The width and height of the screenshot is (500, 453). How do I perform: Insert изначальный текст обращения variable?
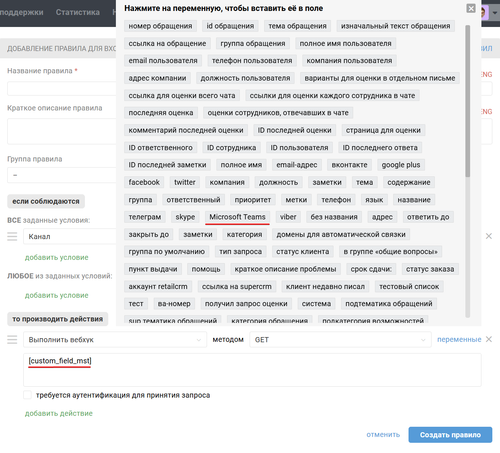[x=396, y=26]
